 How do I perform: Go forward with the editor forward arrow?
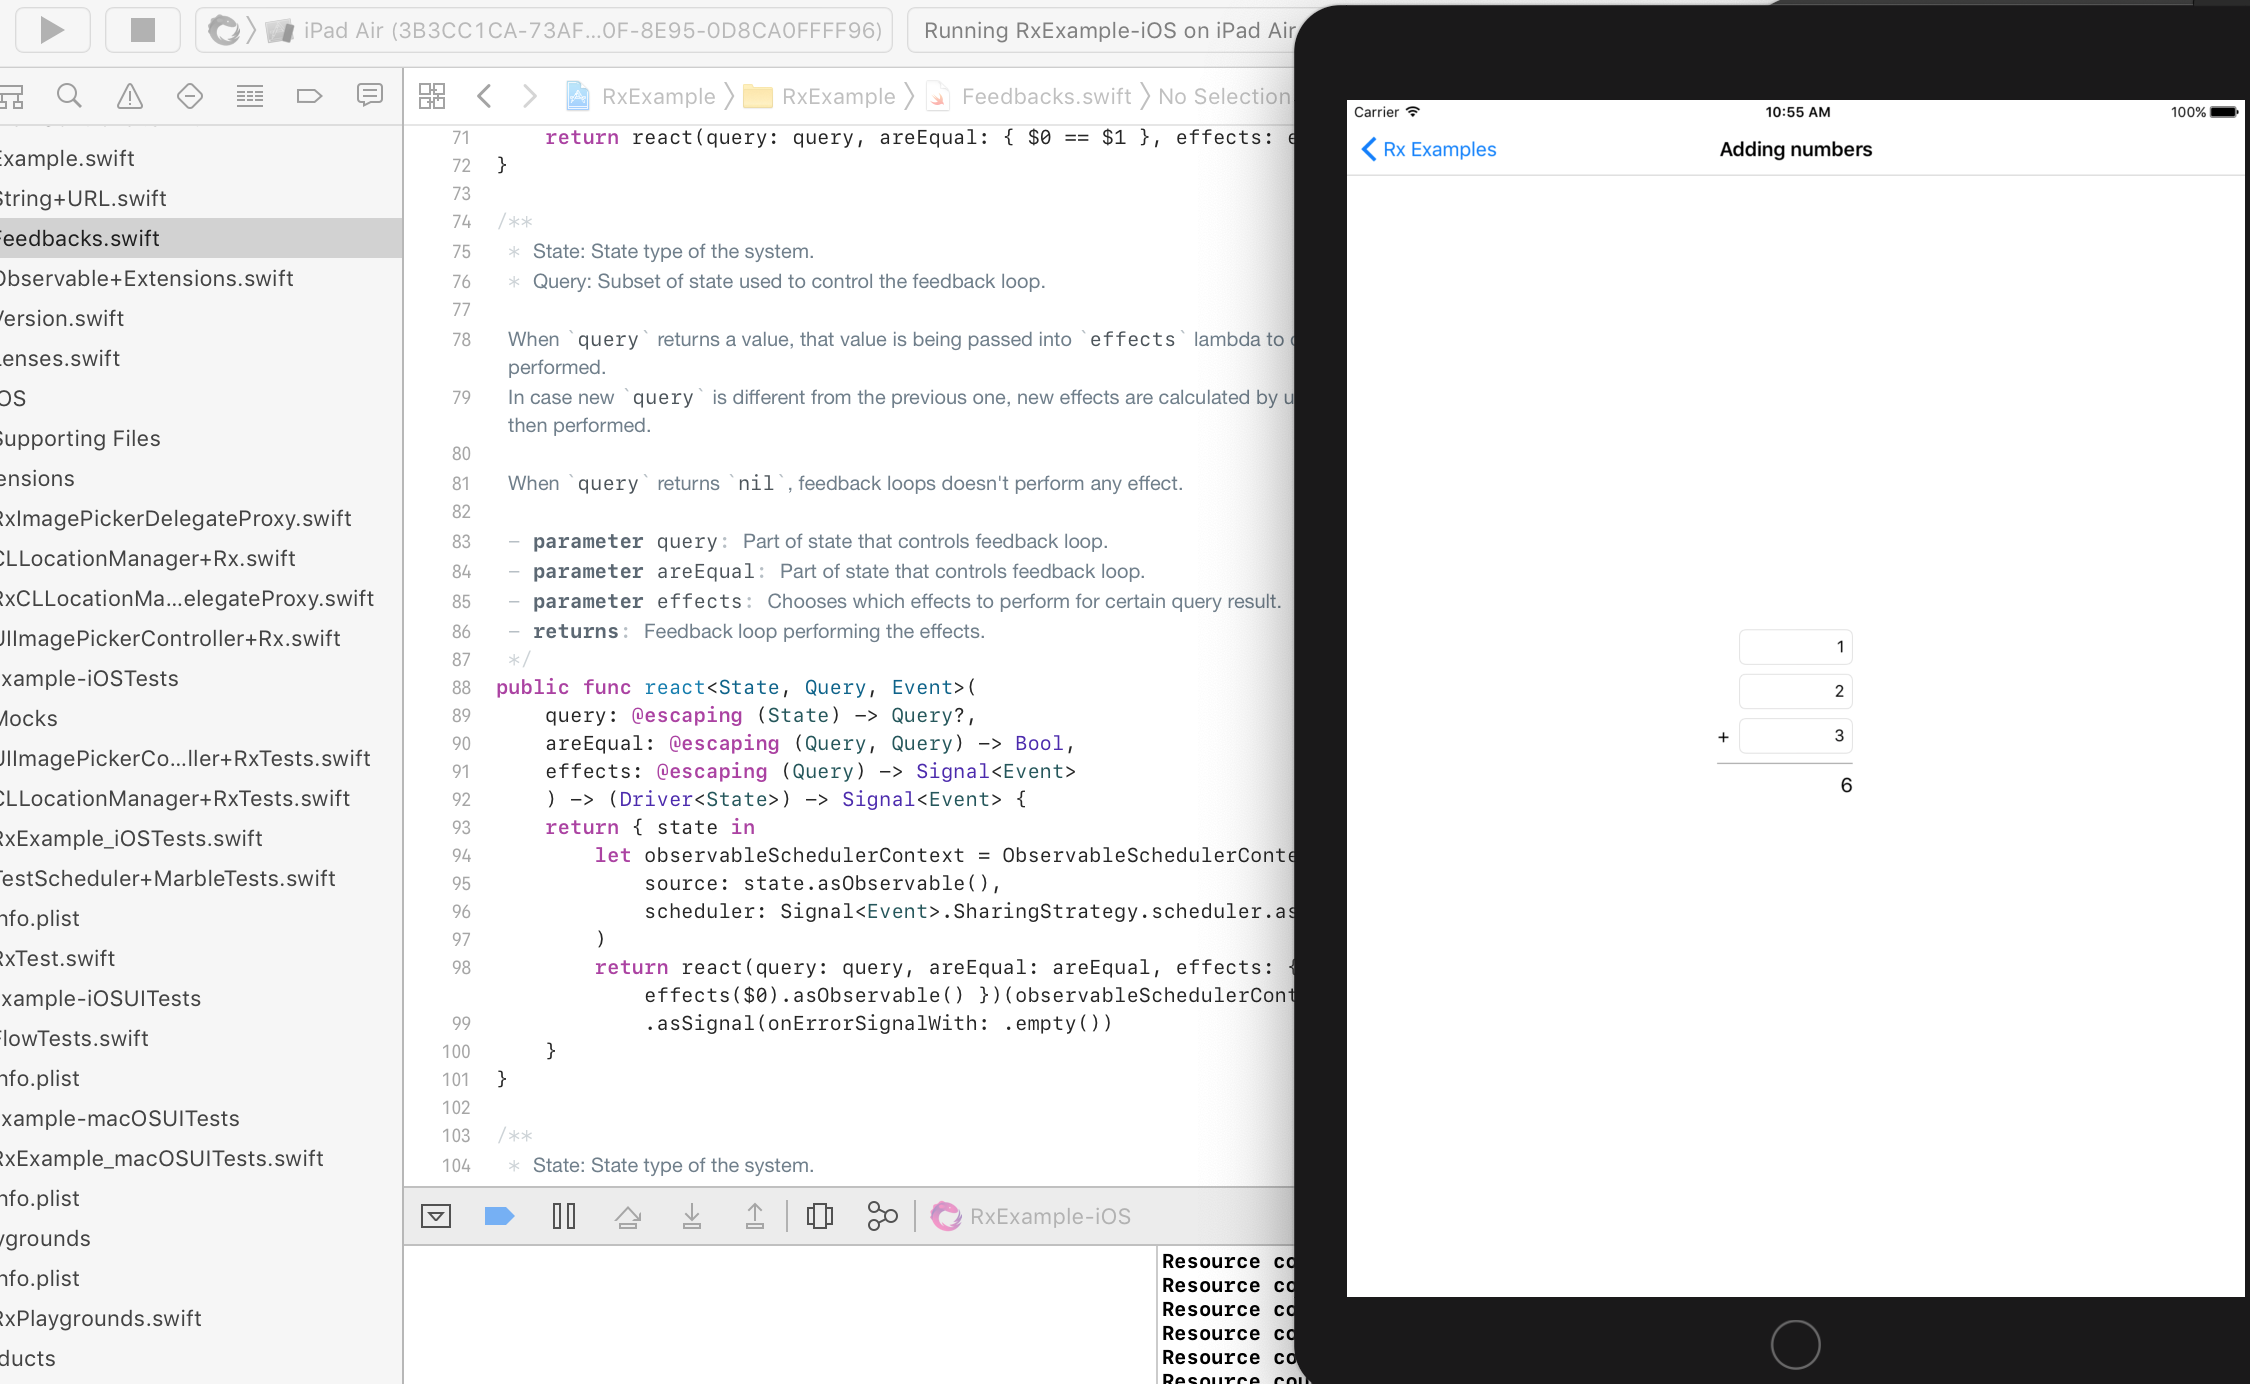(530, 96)
